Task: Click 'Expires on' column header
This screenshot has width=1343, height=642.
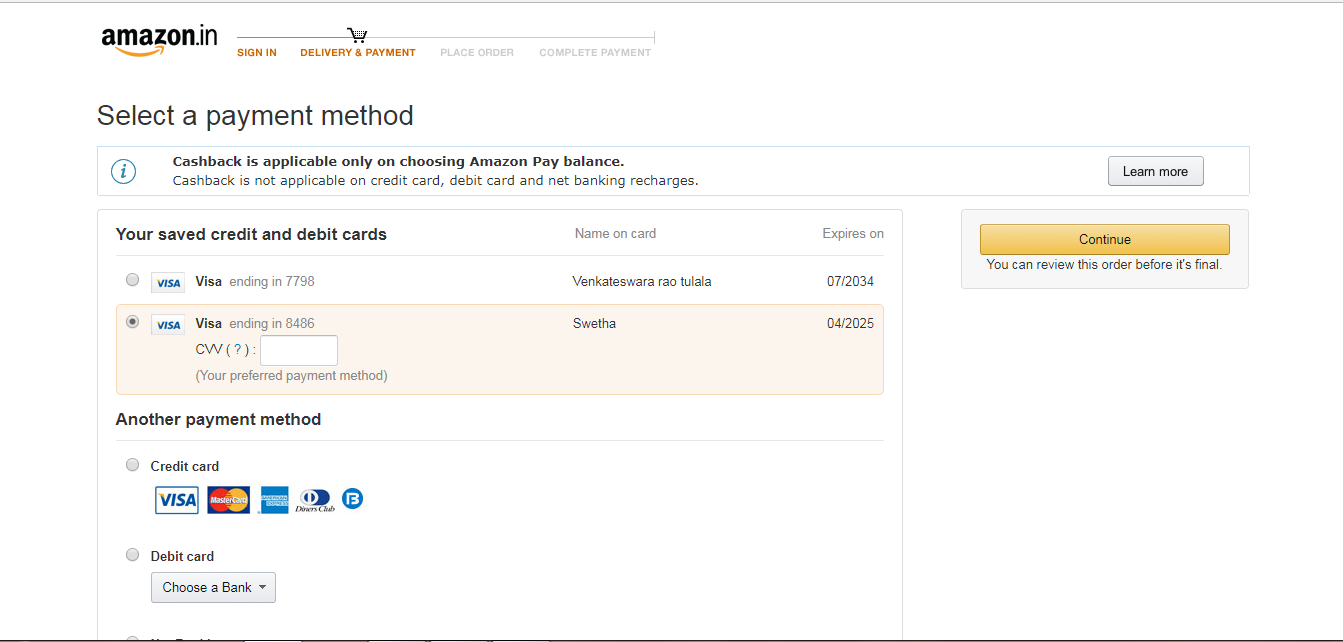Action: [x=853, y=233]
